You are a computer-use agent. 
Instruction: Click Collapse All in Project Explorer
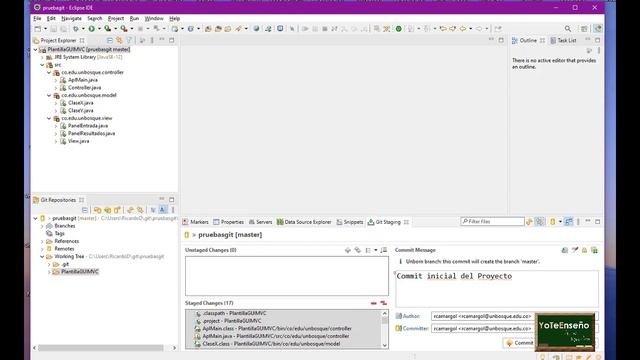[109, 40]
